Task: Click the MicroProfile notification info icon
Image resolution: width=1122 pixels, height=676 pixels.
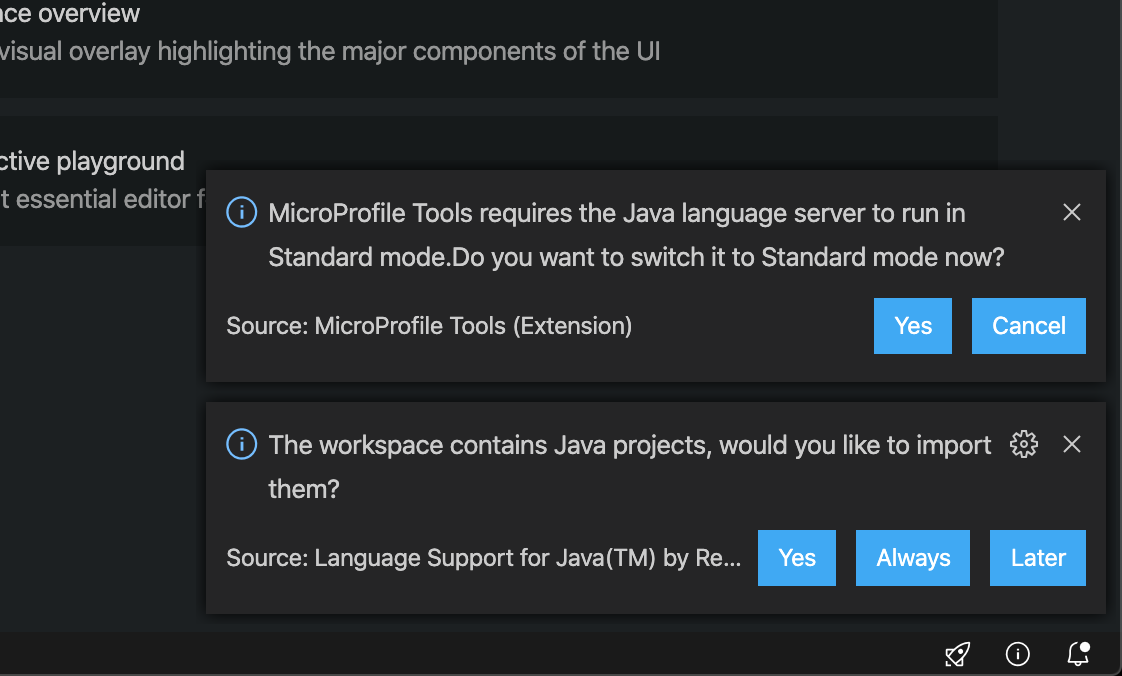Action: coord(241,212)
